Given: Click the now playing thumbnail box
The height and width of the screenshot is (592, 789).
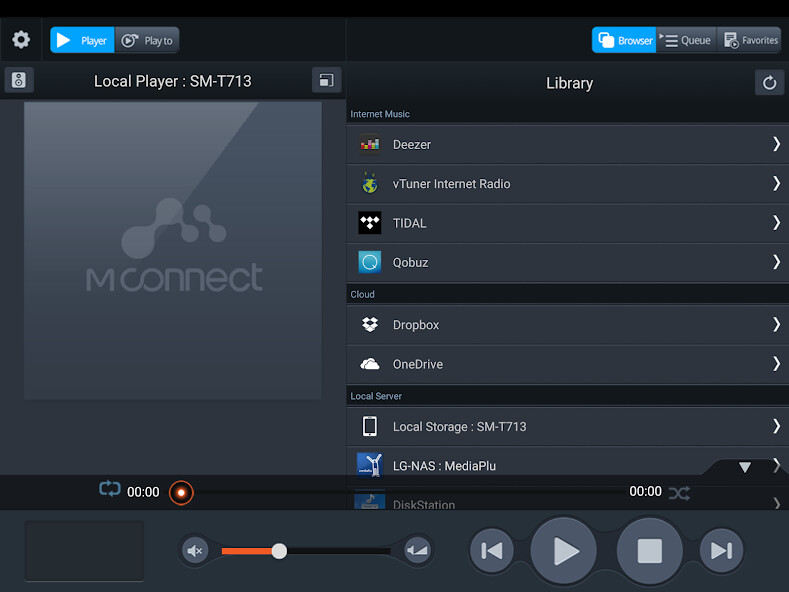Looking at the screenshot, I should click(85, 551).
